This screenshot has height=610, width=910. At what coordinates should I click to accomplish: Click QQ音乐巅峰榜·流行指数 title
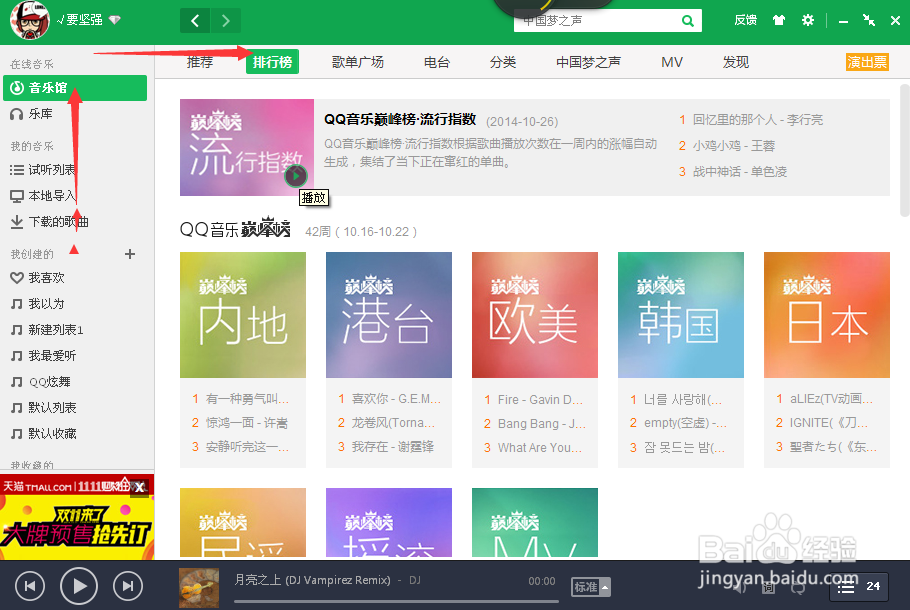pyautogui.click(x=400, y=120)
